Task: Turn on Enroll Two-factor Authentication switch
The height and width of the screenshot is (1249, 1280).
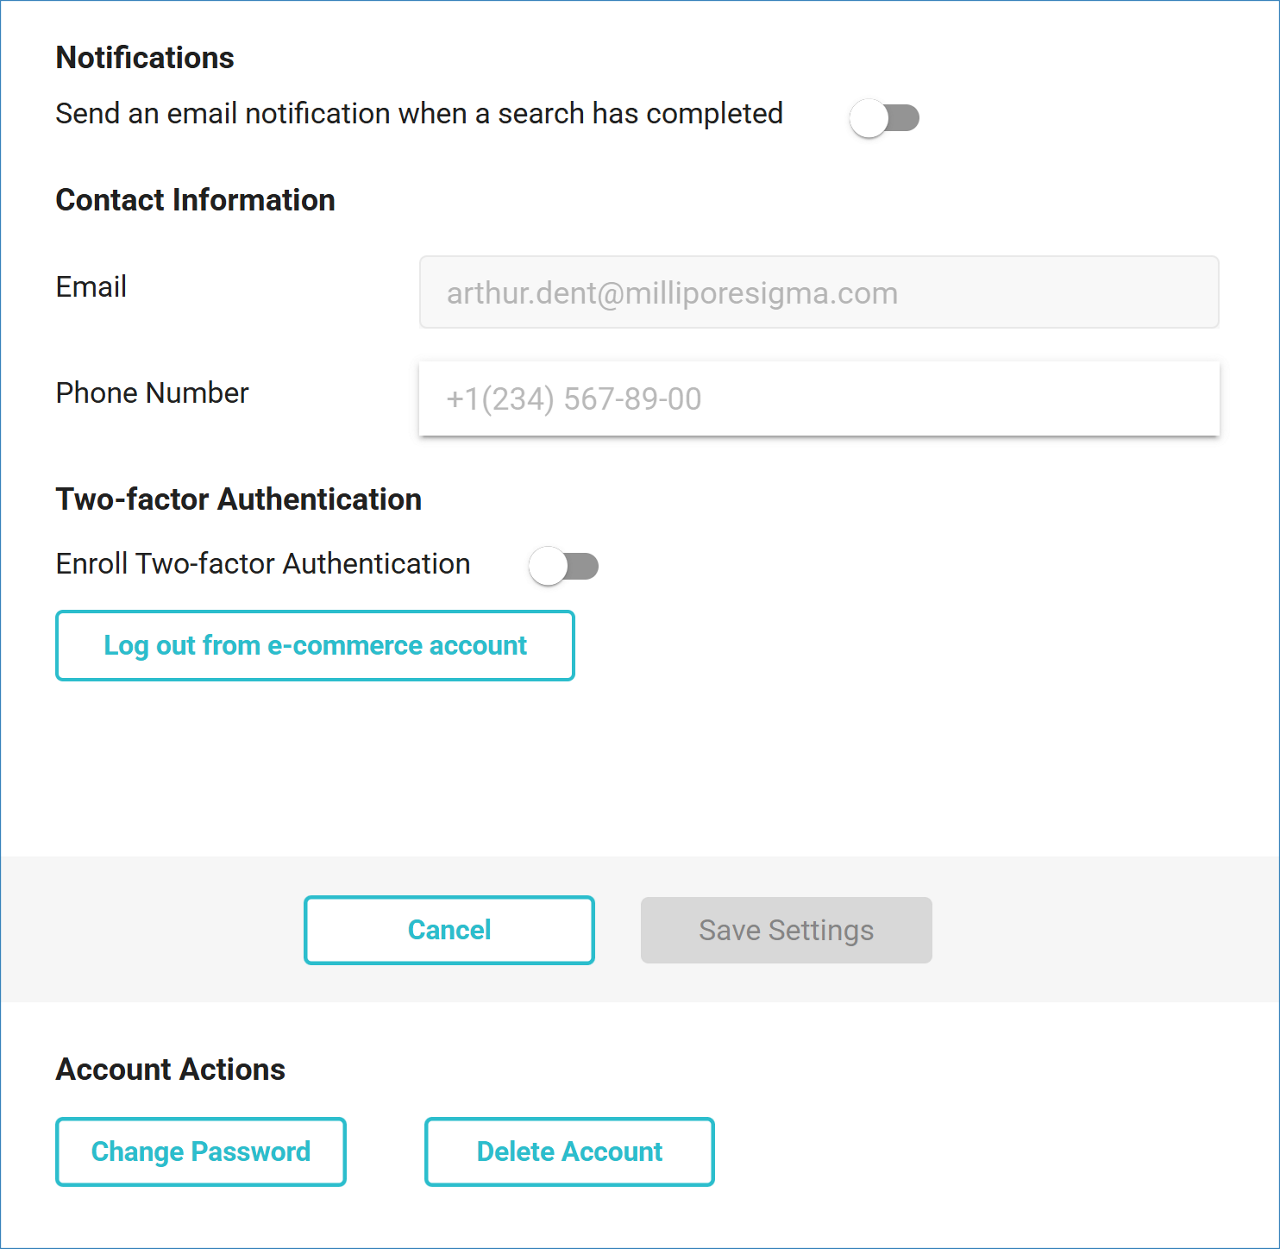Action: pos(563,566)
